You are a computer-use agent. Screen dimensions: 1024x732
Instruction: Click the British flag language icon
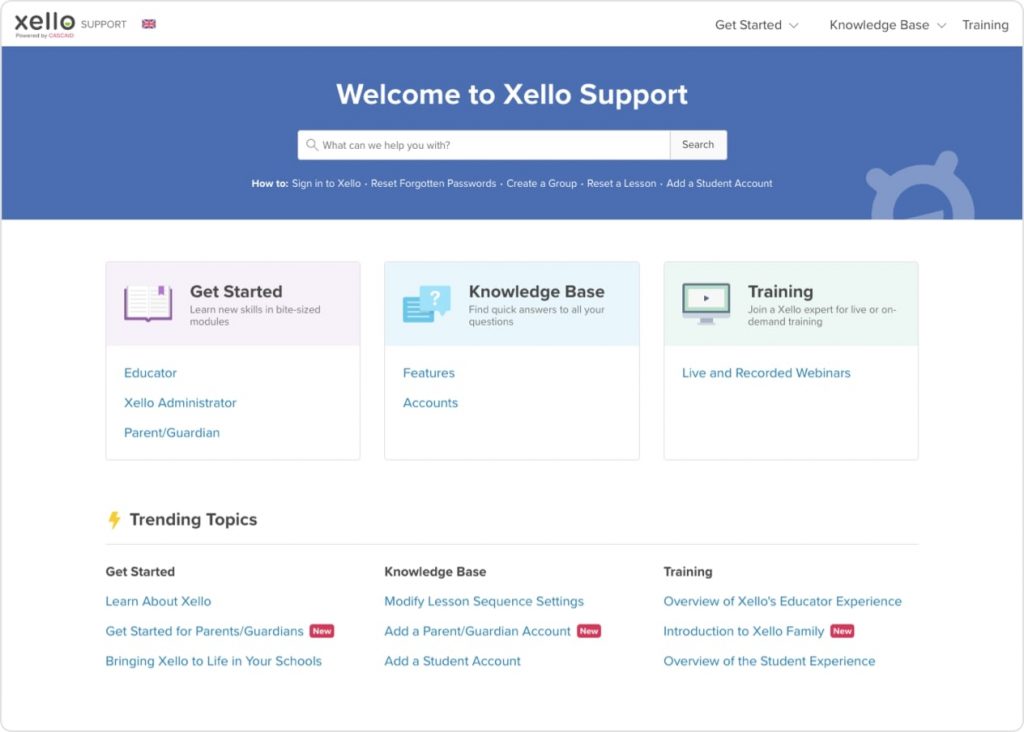point(148,23)
